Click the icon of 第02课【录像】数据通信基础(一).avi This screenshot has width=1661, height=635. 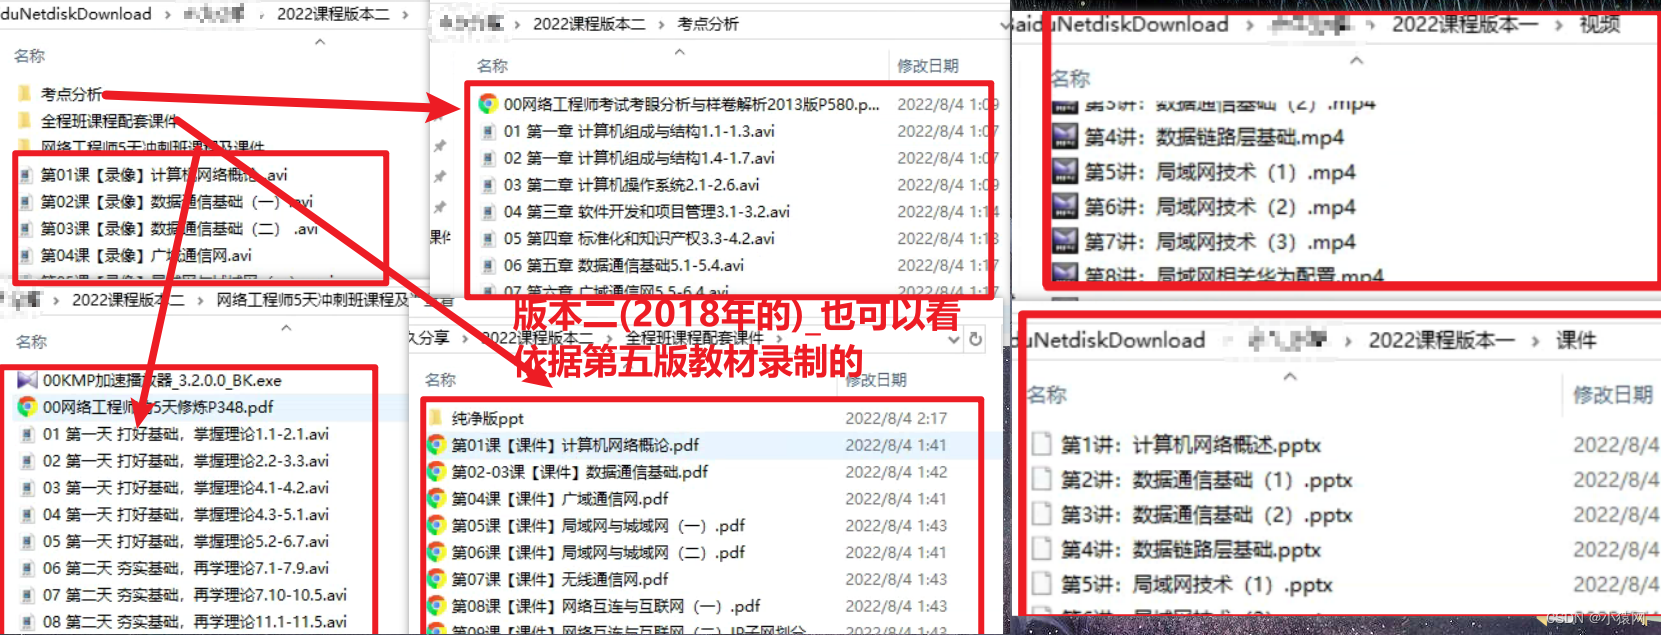tap(27, 202)
